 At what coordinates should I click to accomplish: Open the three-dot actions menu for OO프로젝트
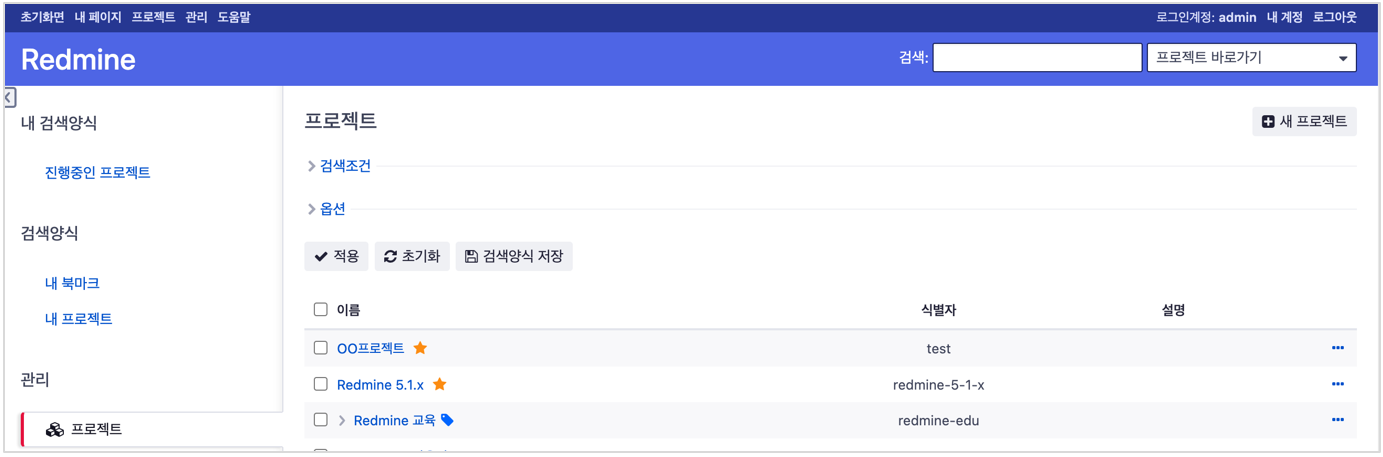pos(1337,348)
